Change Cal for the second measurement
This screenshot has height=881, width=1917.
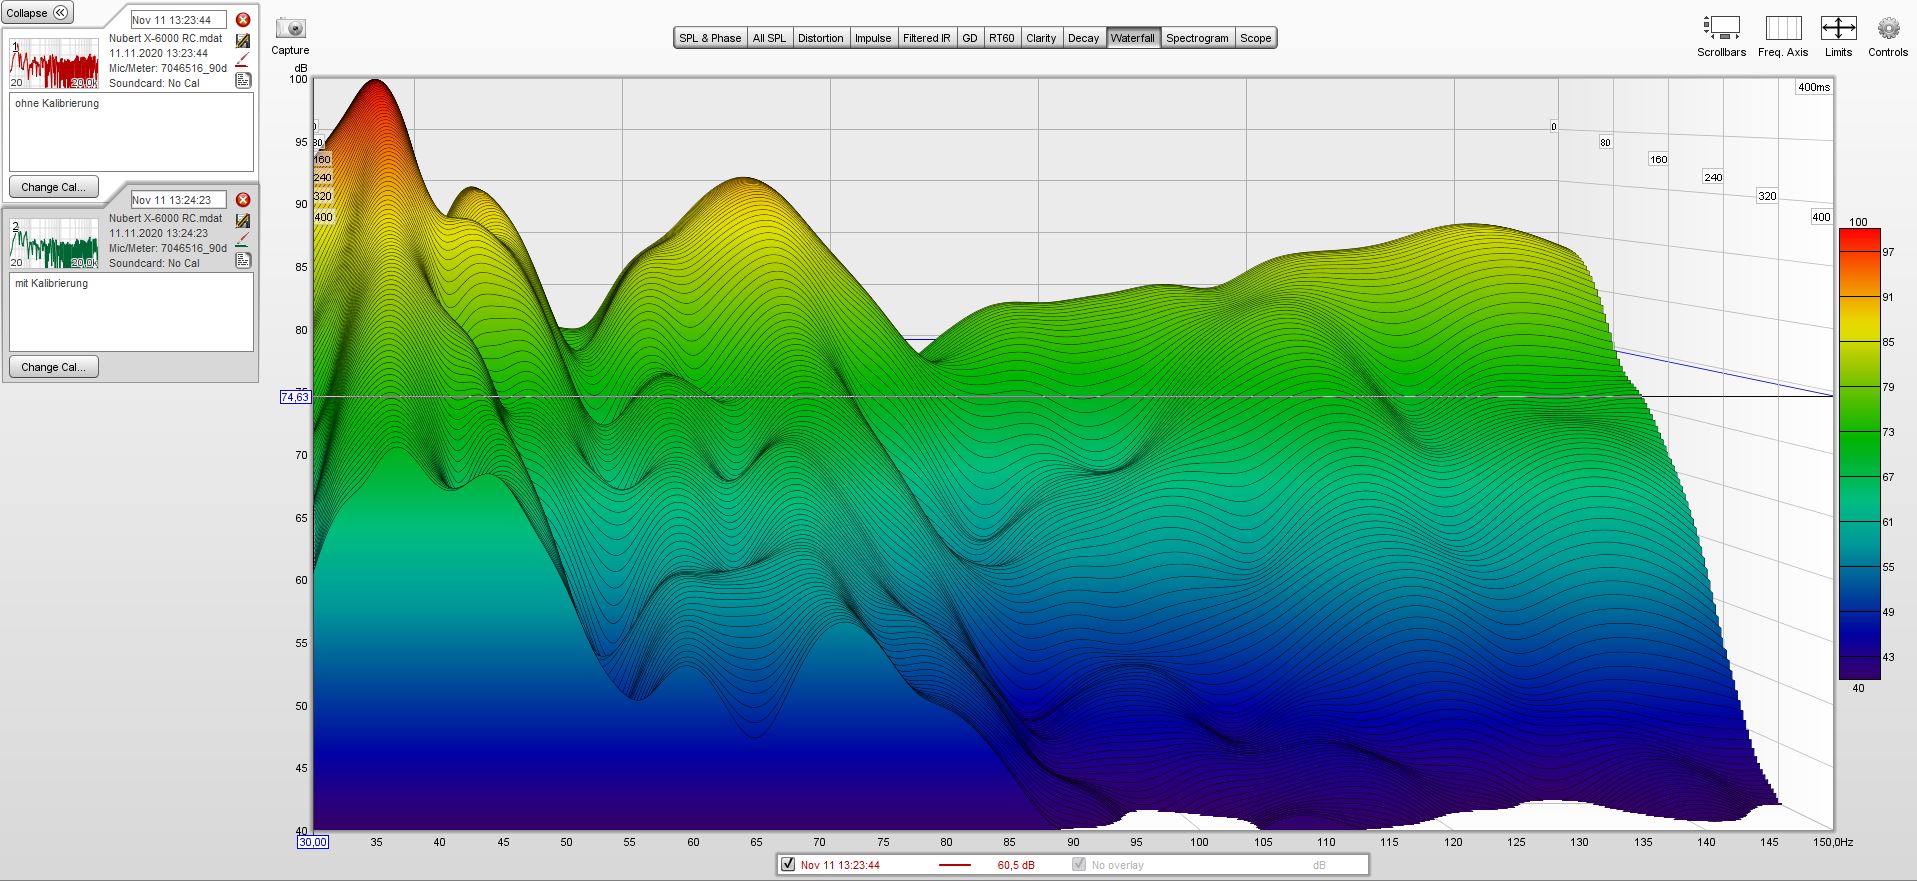[x=54, y=367]
